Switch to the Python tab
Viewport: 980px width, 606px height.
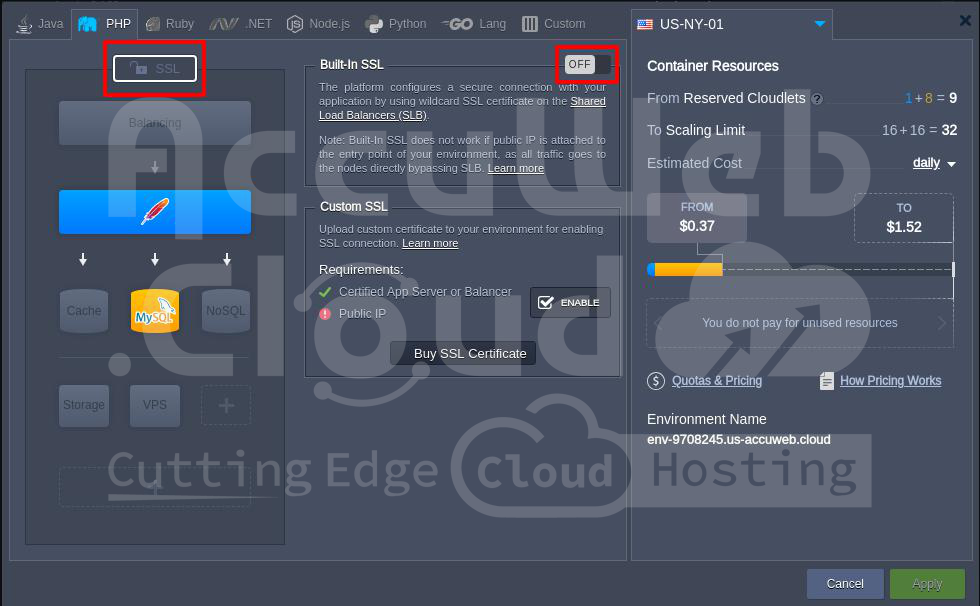(396, 23)
